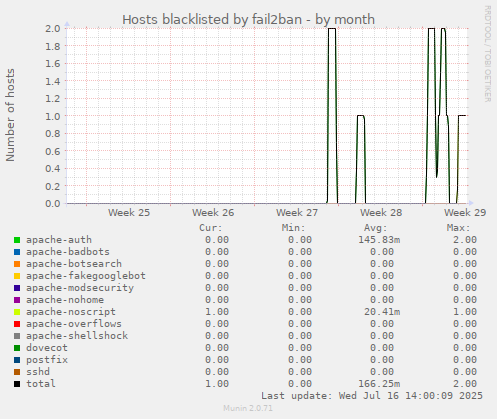This screenshot has height=419, width=497.
Task: Click the 'dovecot' legend label
Action: click(x=47, y=348)
